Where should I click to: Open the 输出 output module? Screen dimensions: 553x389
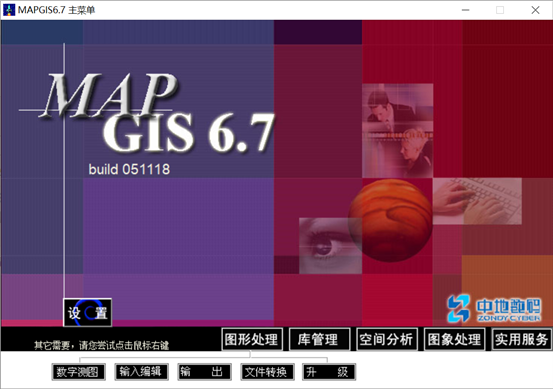pos(204,372)
